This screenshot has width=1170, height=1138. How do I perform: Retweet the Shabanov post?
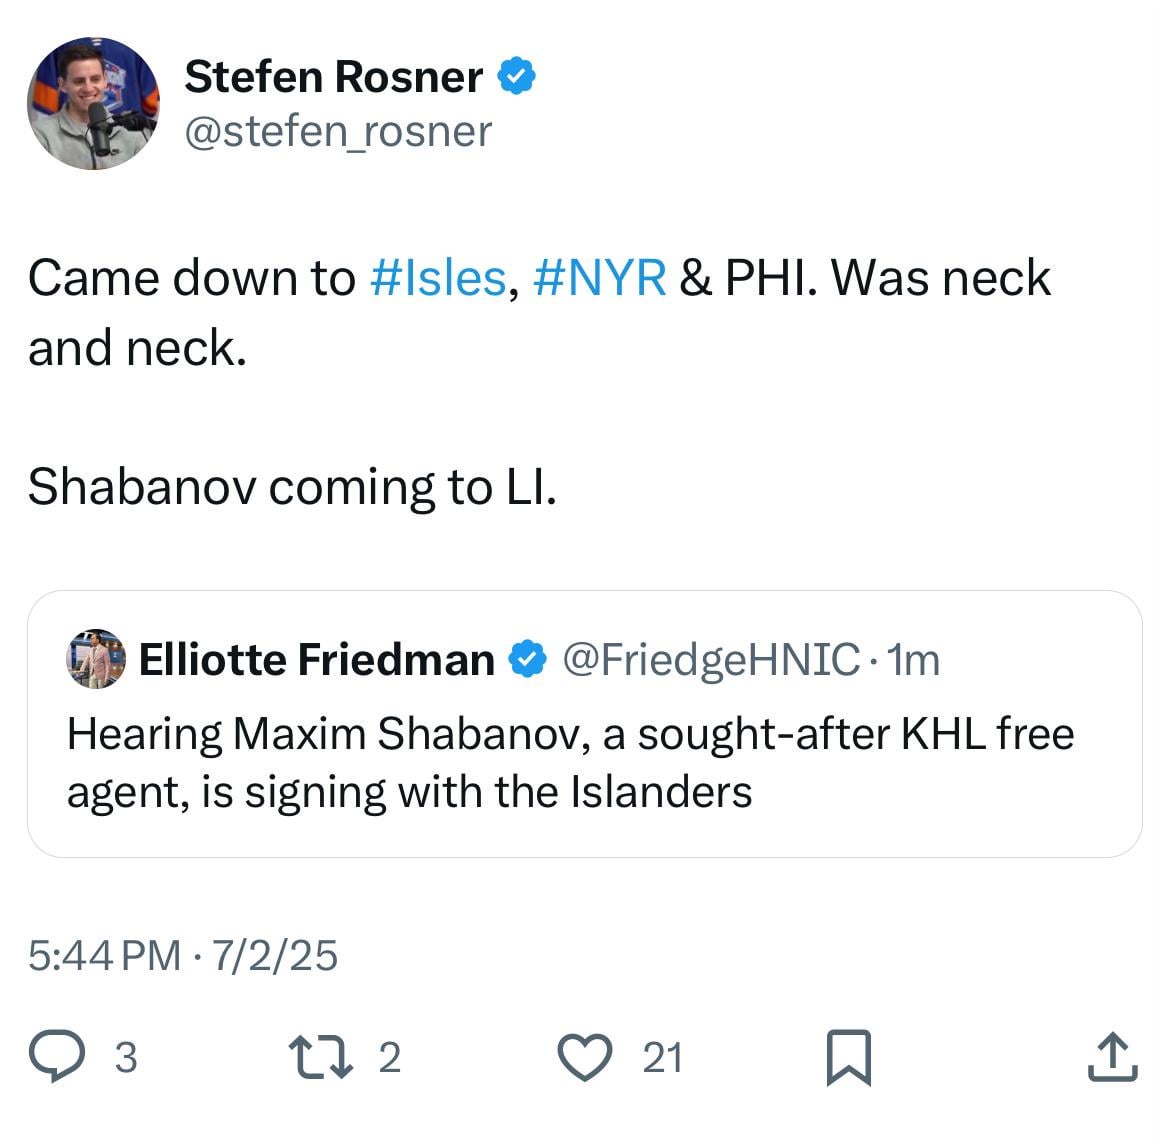point(314,1057)
